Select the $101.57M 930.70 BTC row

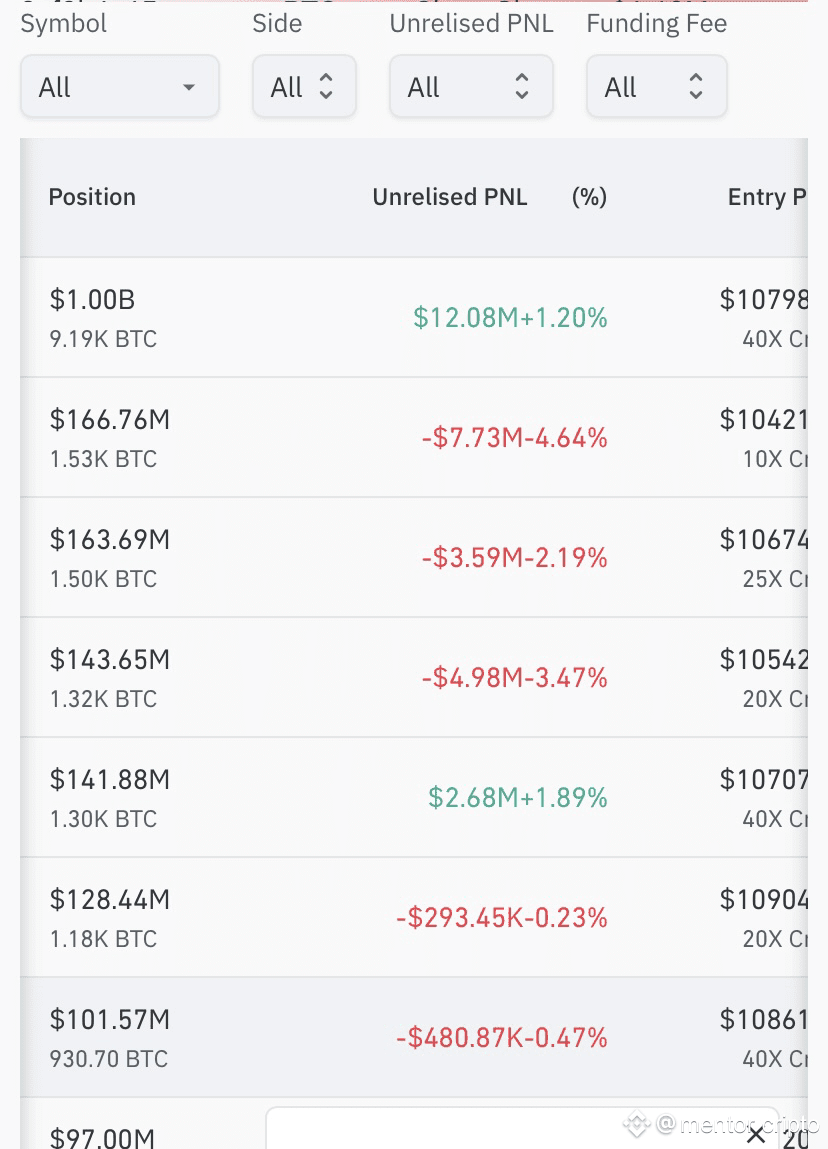click(414, 1037)
